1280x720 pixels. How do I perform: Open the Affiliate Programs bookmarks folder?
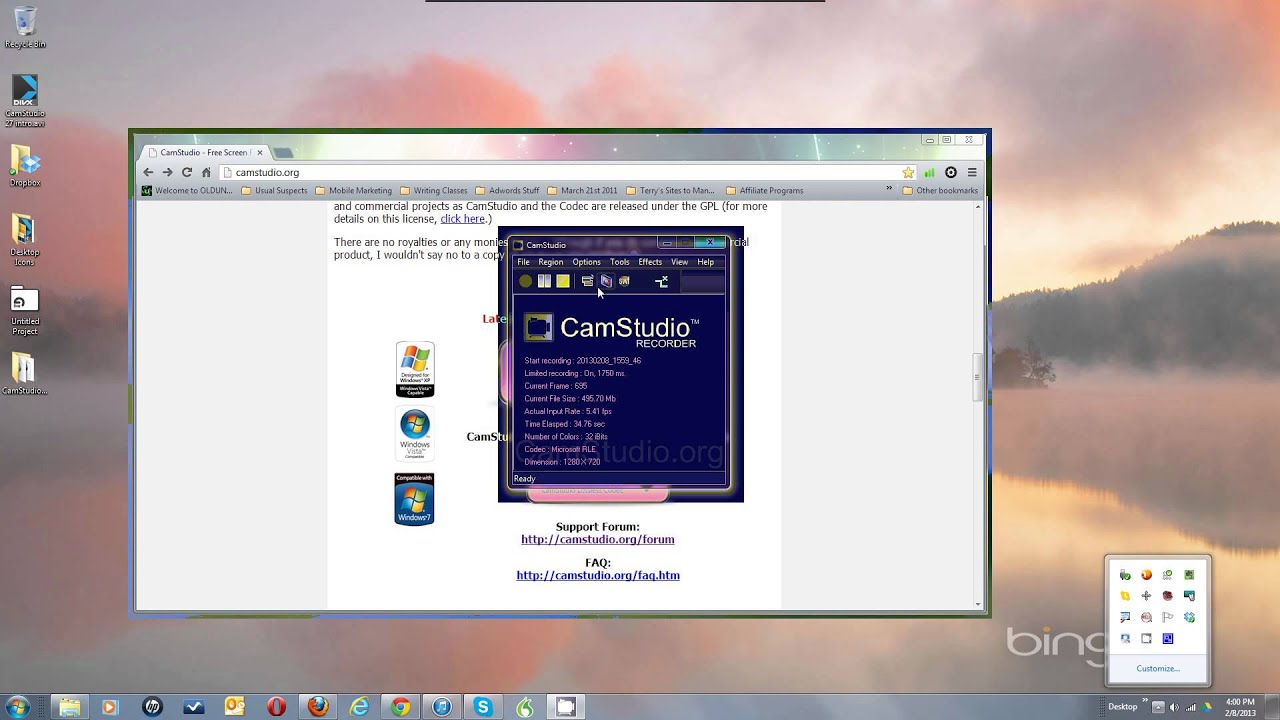[765, 190]
